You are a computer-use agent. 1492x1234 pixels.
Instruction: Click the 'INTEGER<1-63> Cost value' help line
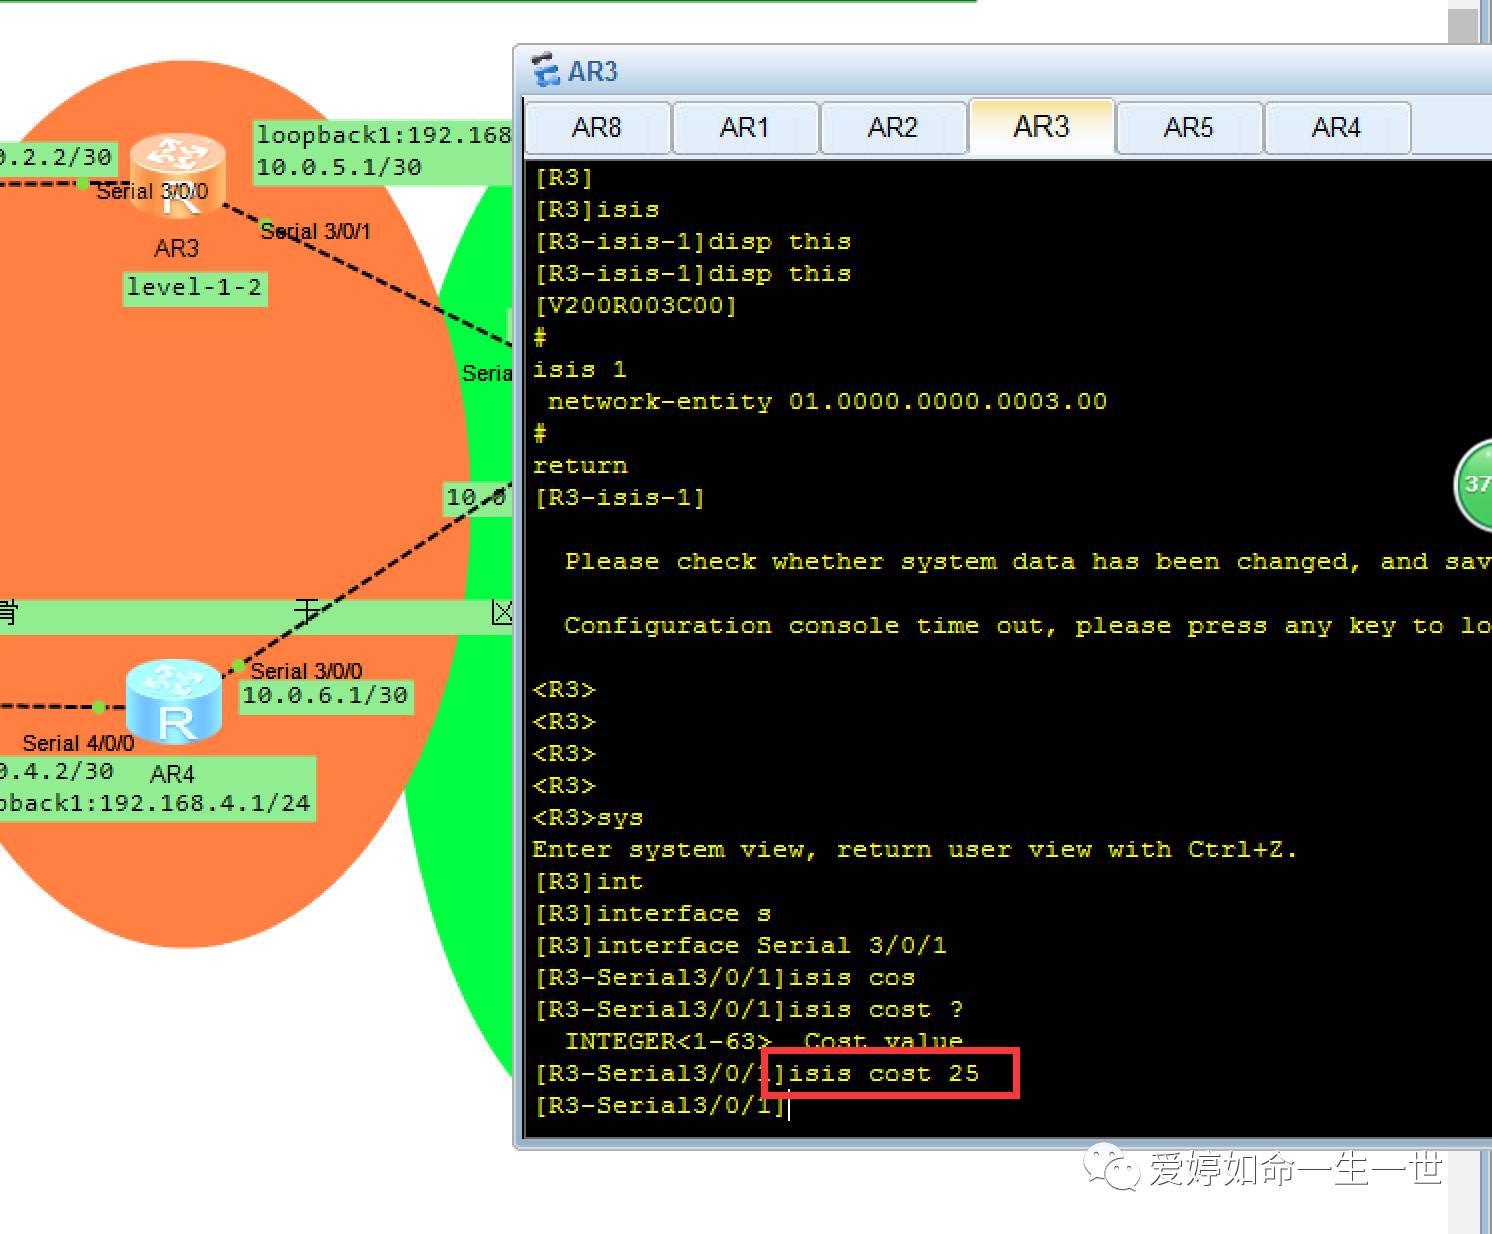pos(764,1042)
